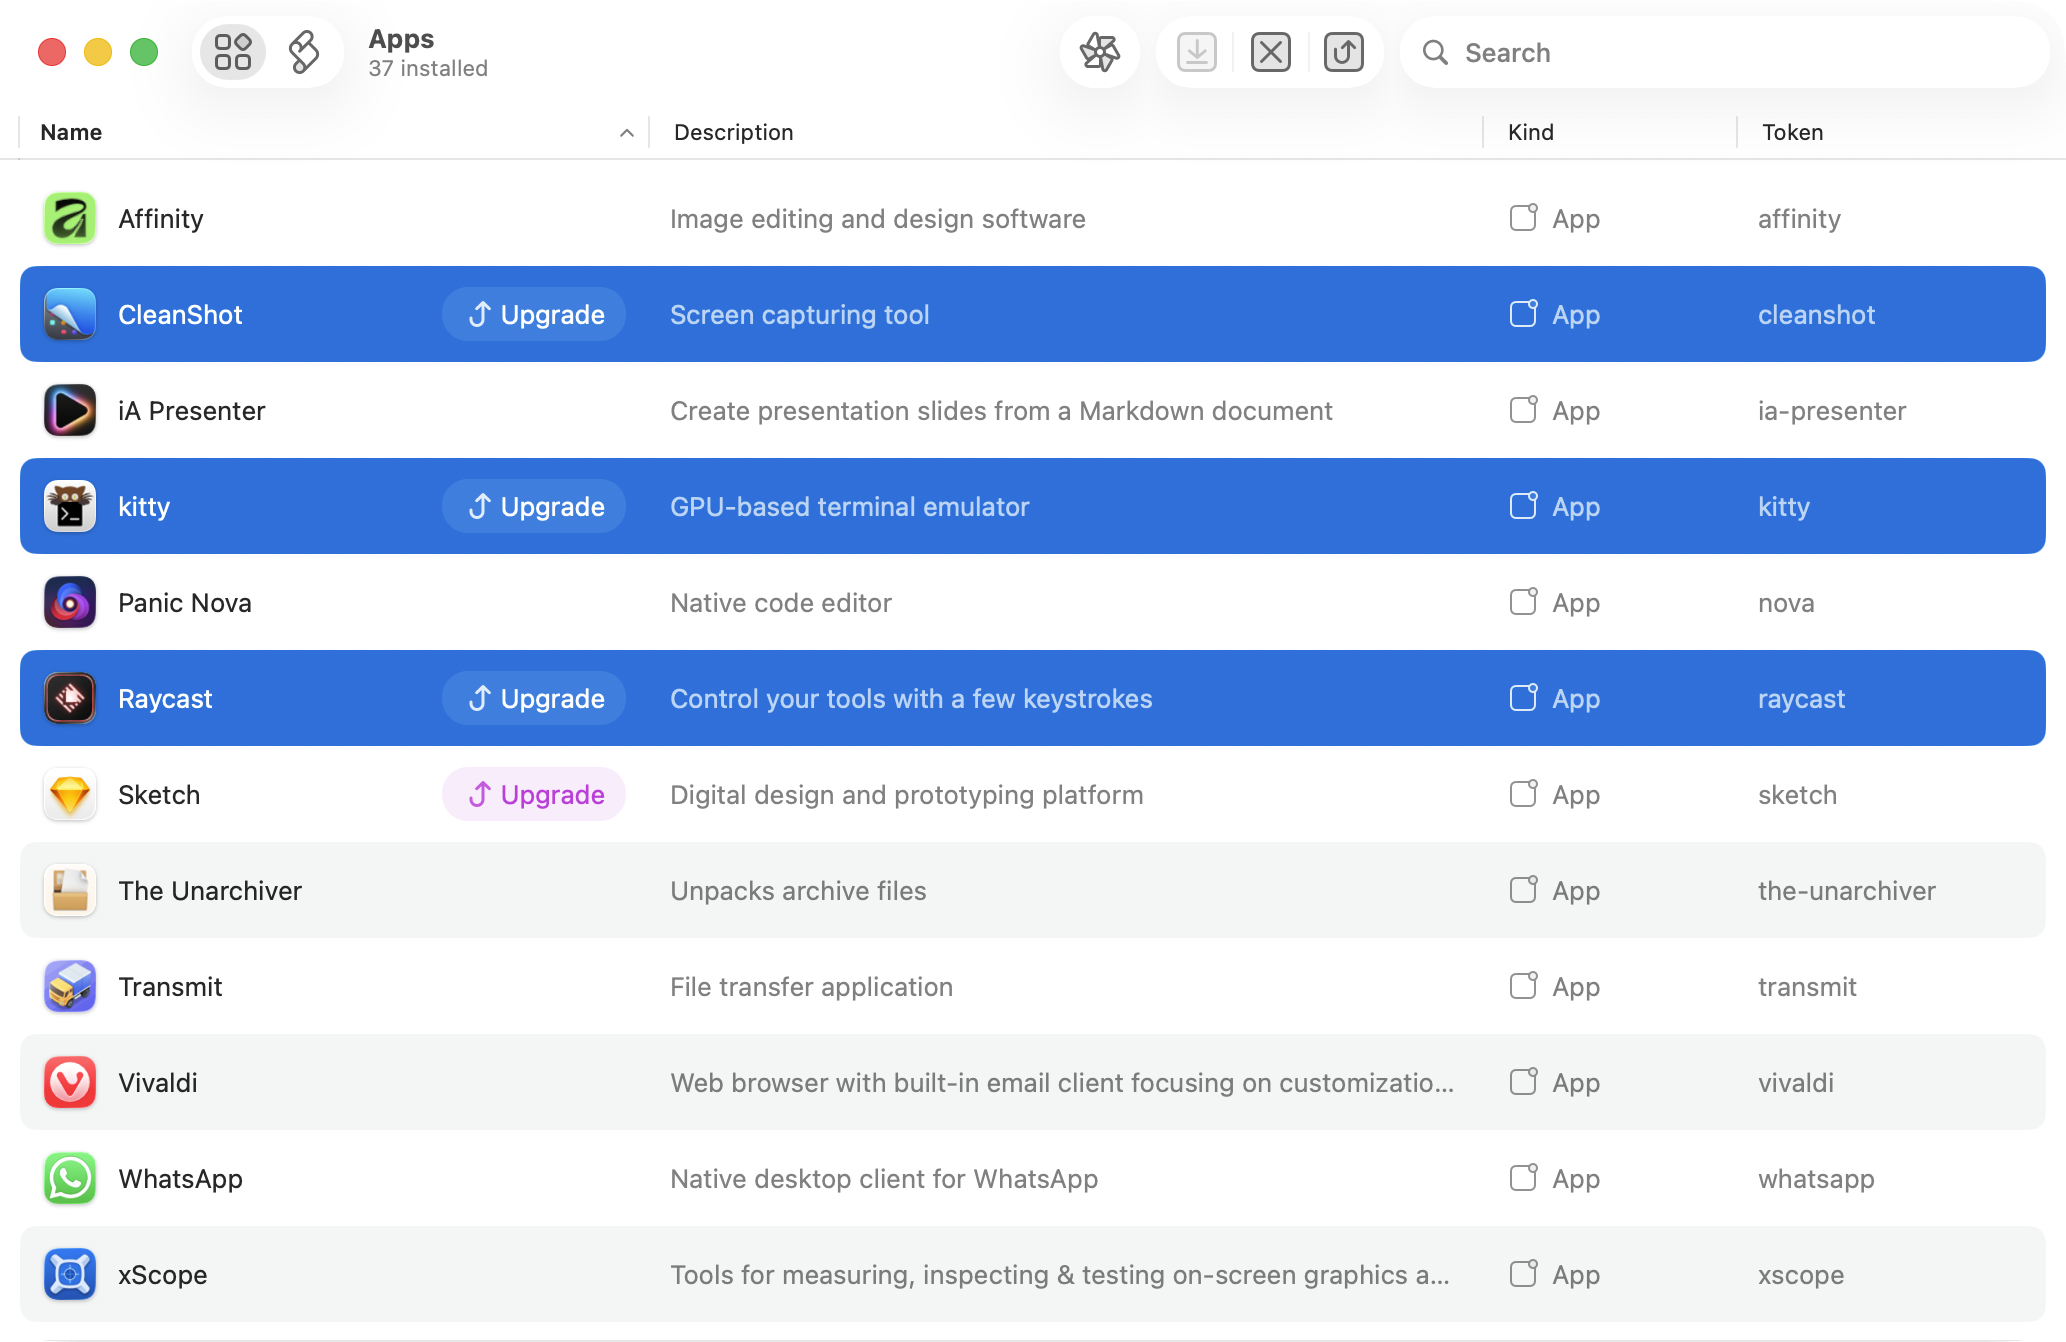Click Upgrade button for kitty
This screenshot has height=1342, width=2066.
coord(535,506)
